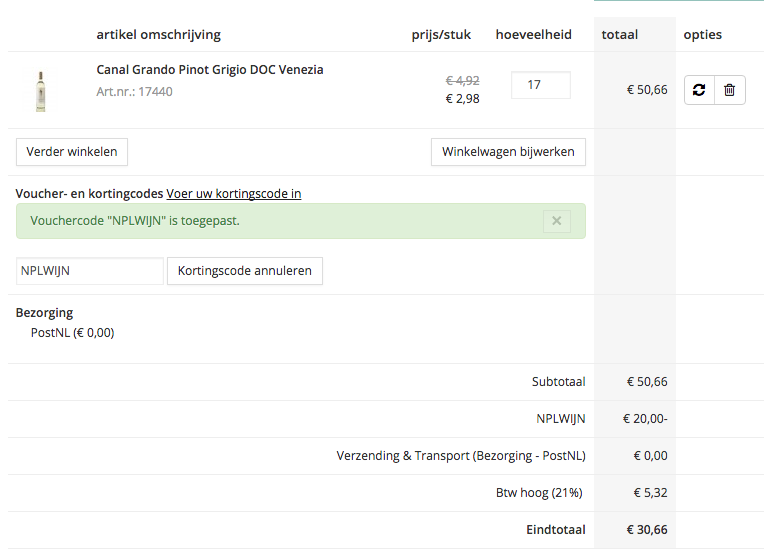Viewport: 768px width, 556px height.
Task: Follow the 'Voer uw kortingscode in' link
Action: [234, 193]
